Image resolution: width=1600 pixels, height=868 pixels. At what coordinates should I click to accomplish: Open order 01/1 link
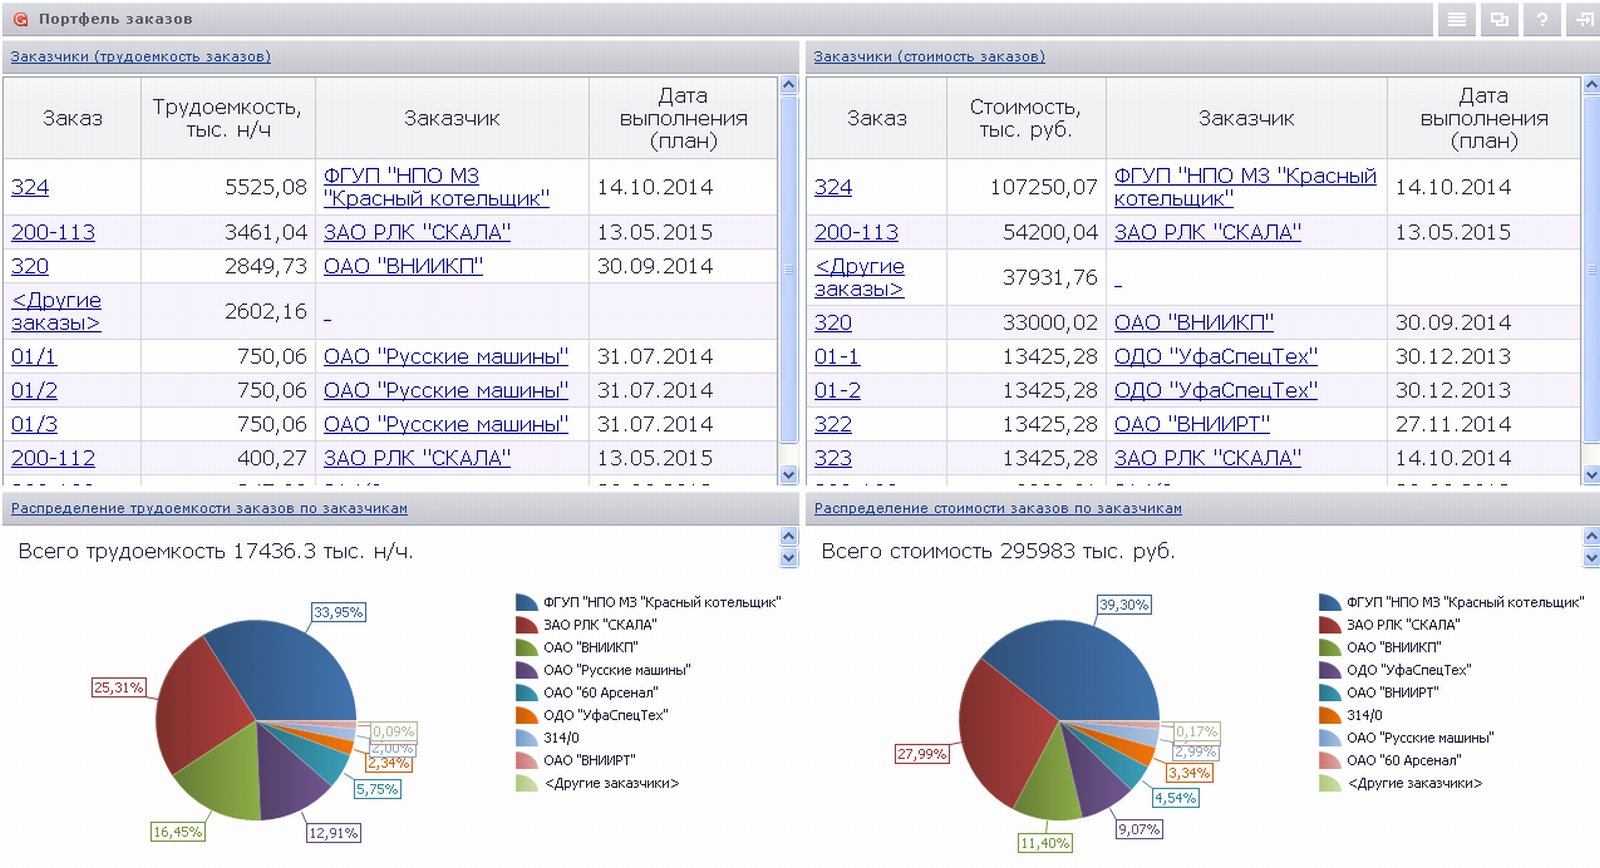coord(34,356)
